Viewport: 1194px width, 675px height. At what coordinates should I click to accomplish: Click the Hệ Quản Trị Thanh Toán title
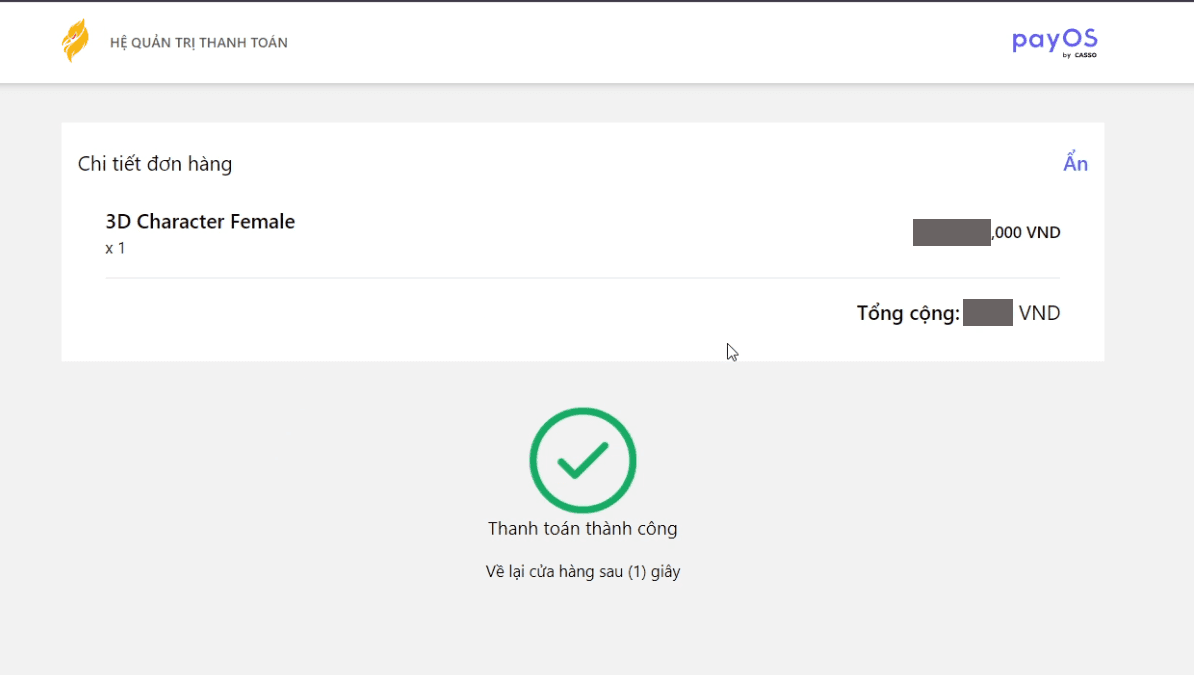click(199, 43)
